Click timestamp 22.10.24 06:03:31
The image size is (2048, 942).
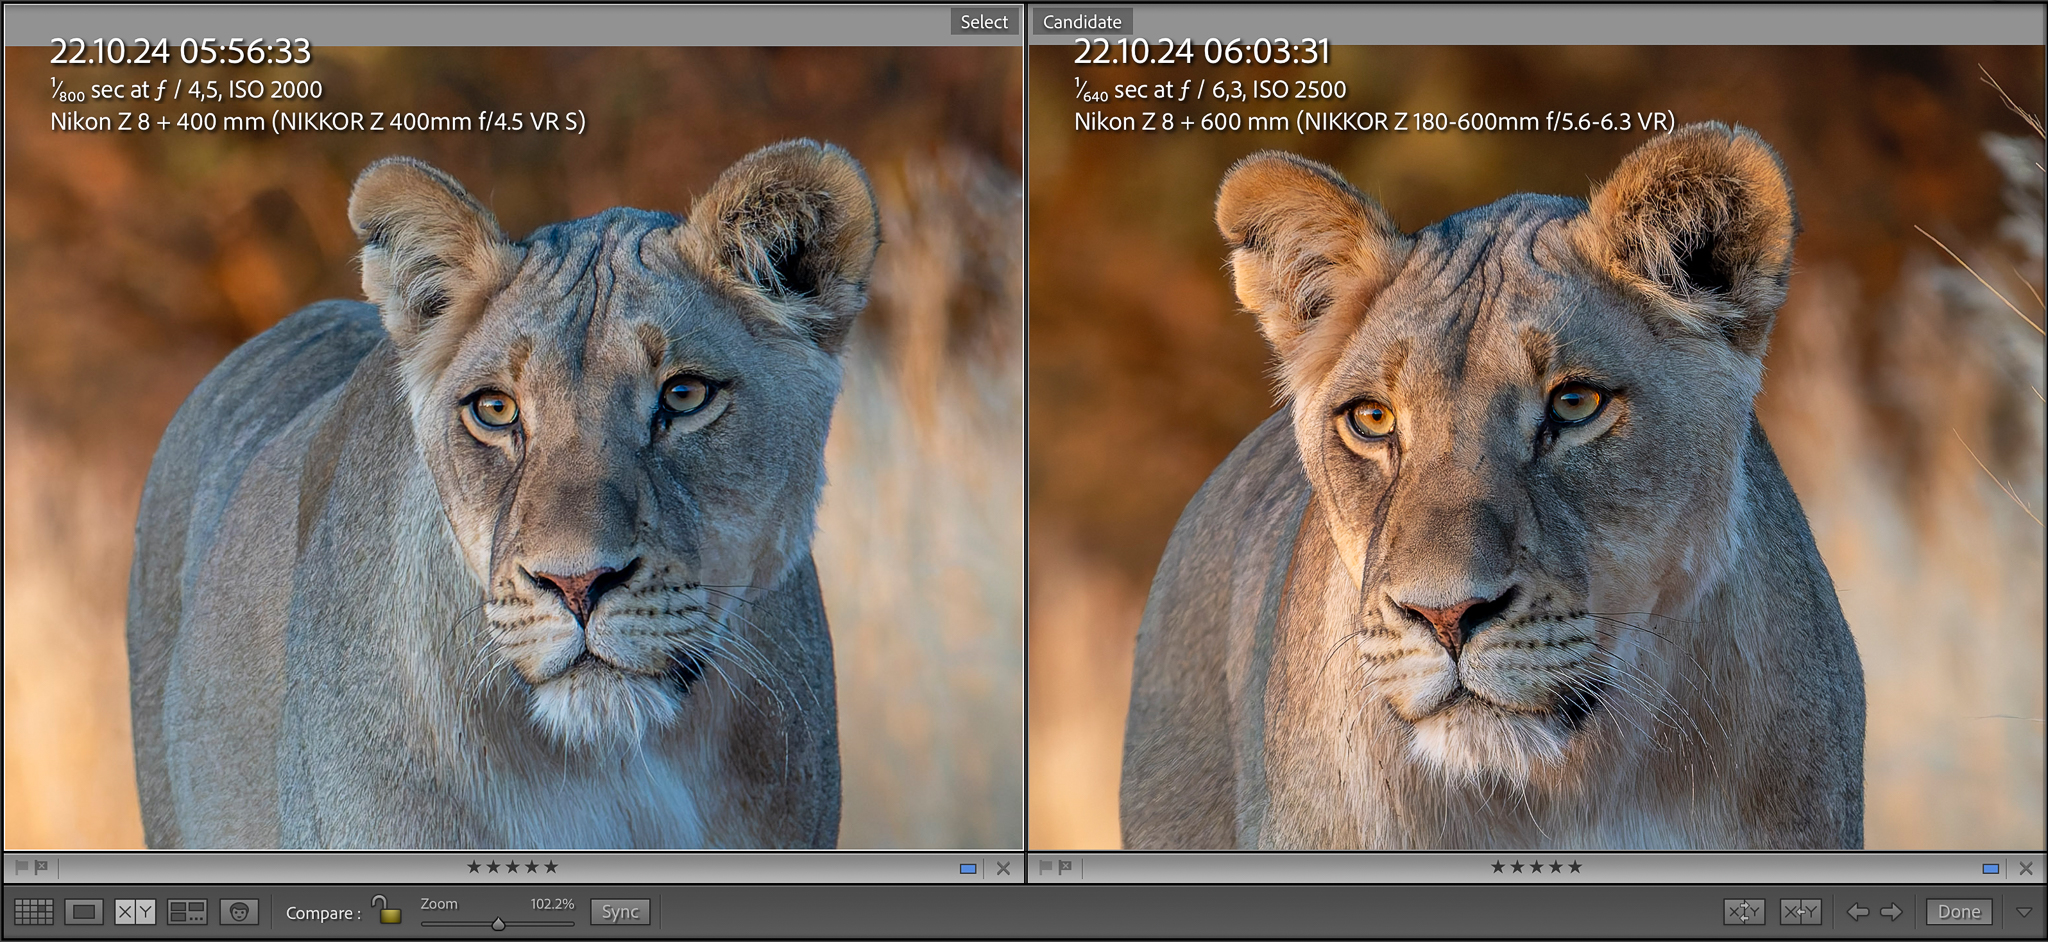(x=1202, y=51)
